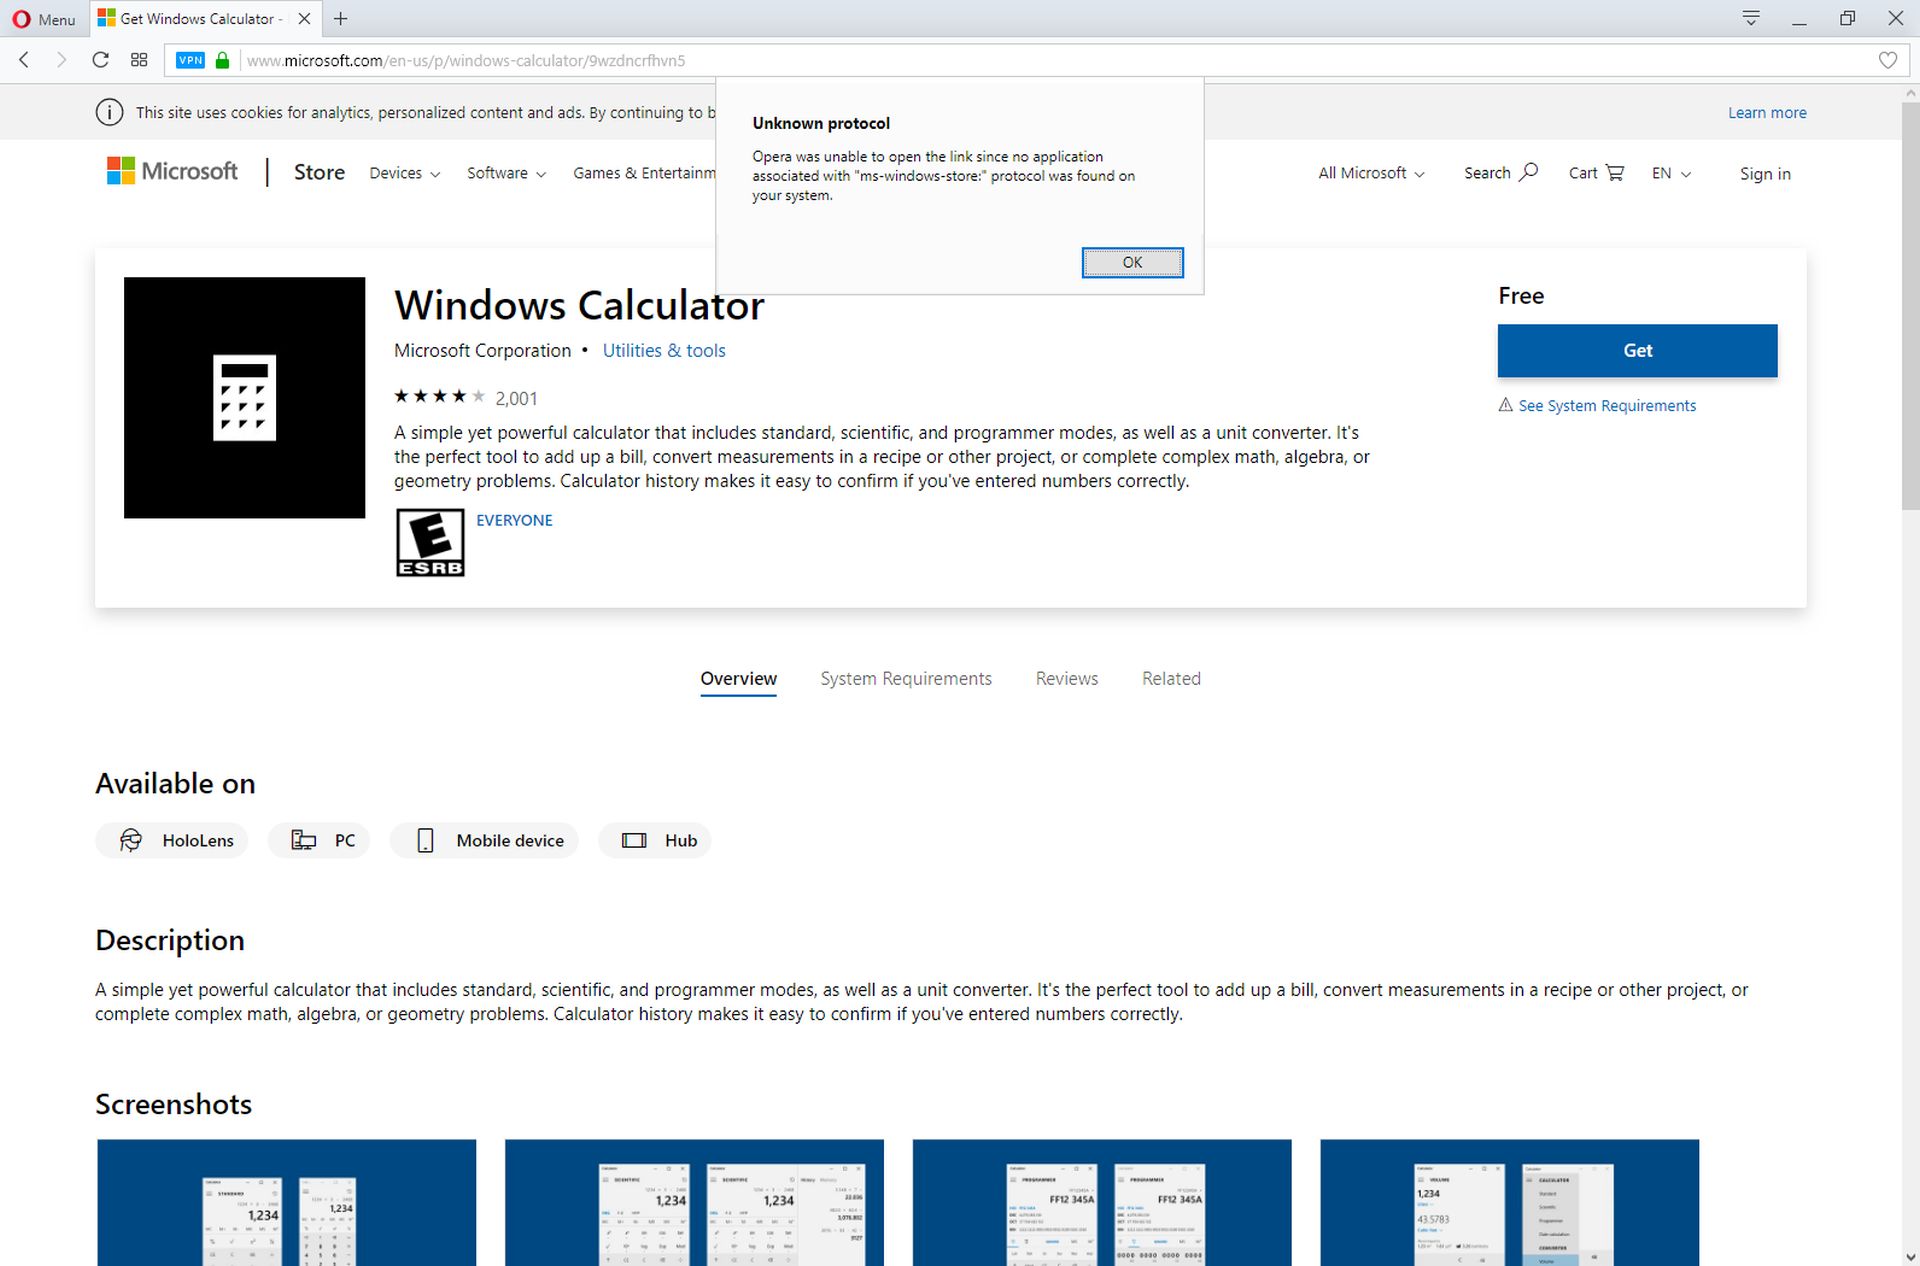1920x1266 pixels.
Task: Open the scientific calculator screenshot thumbnail
Action: click(694, 1202)
